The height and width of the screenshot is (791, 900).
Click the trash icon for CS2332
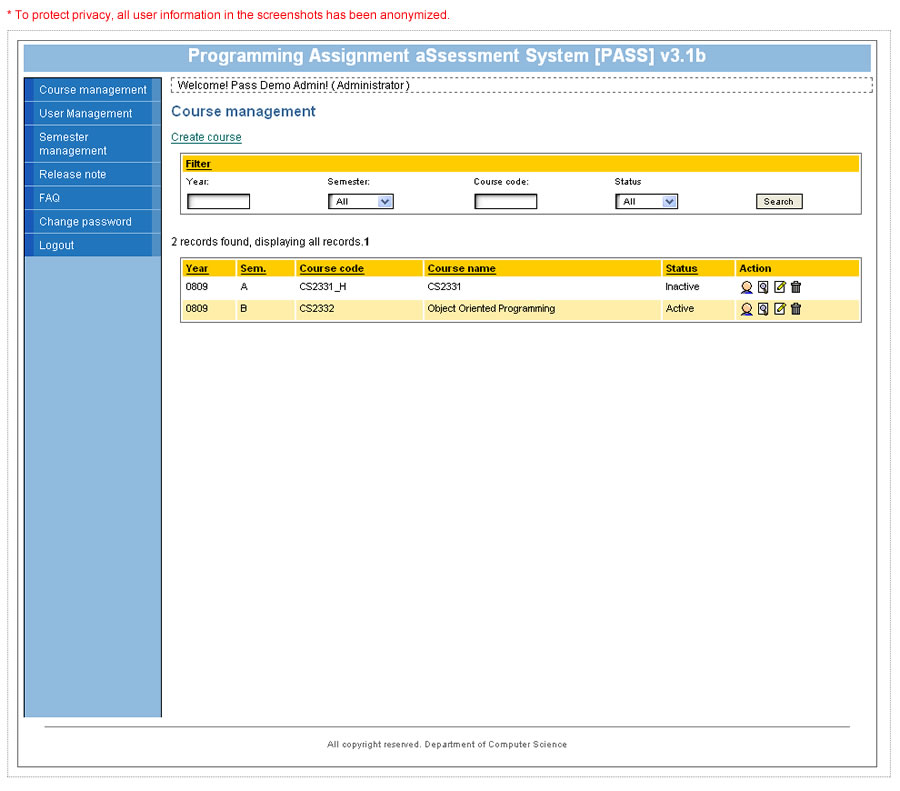click(x=796, y=309)
